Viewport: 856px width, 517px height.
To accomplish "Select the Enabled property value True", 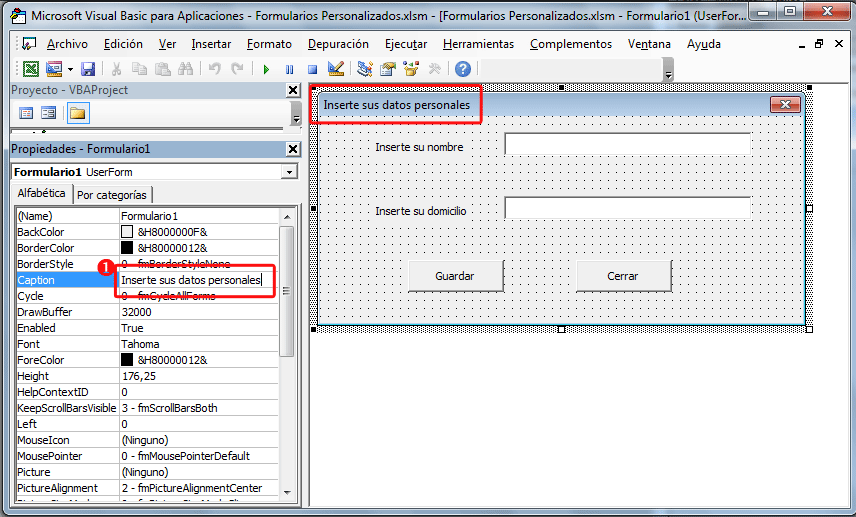I will pyautogui.click(x=198, y=328).
